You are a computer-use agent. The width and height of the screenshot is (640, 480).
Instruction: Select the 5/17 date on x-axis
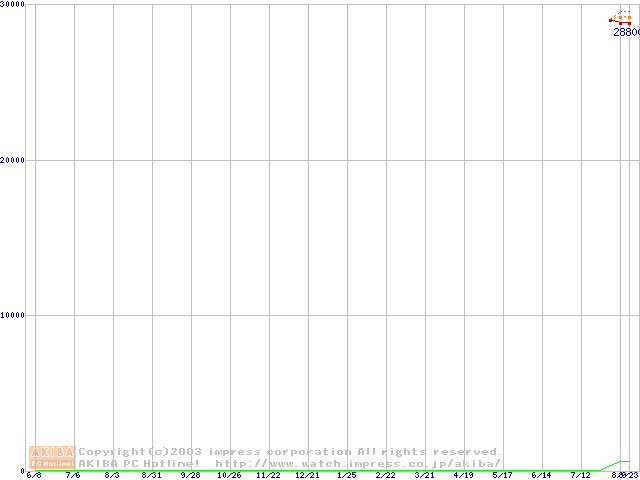pos(502,475)
